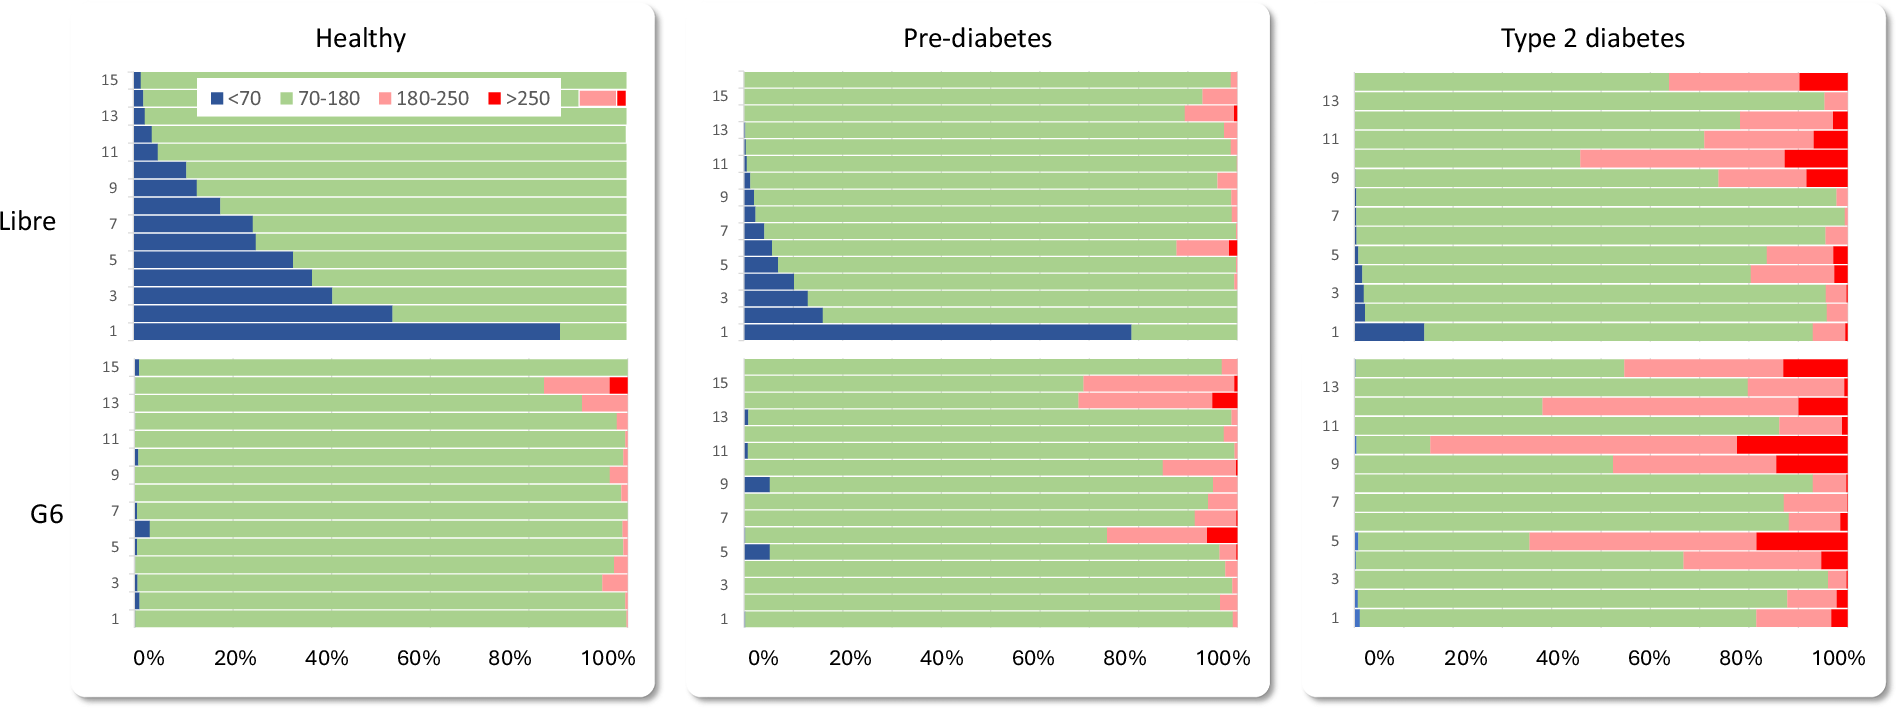
Task: Select the Pre-diabetes chart title
Action: pos(977,39)
